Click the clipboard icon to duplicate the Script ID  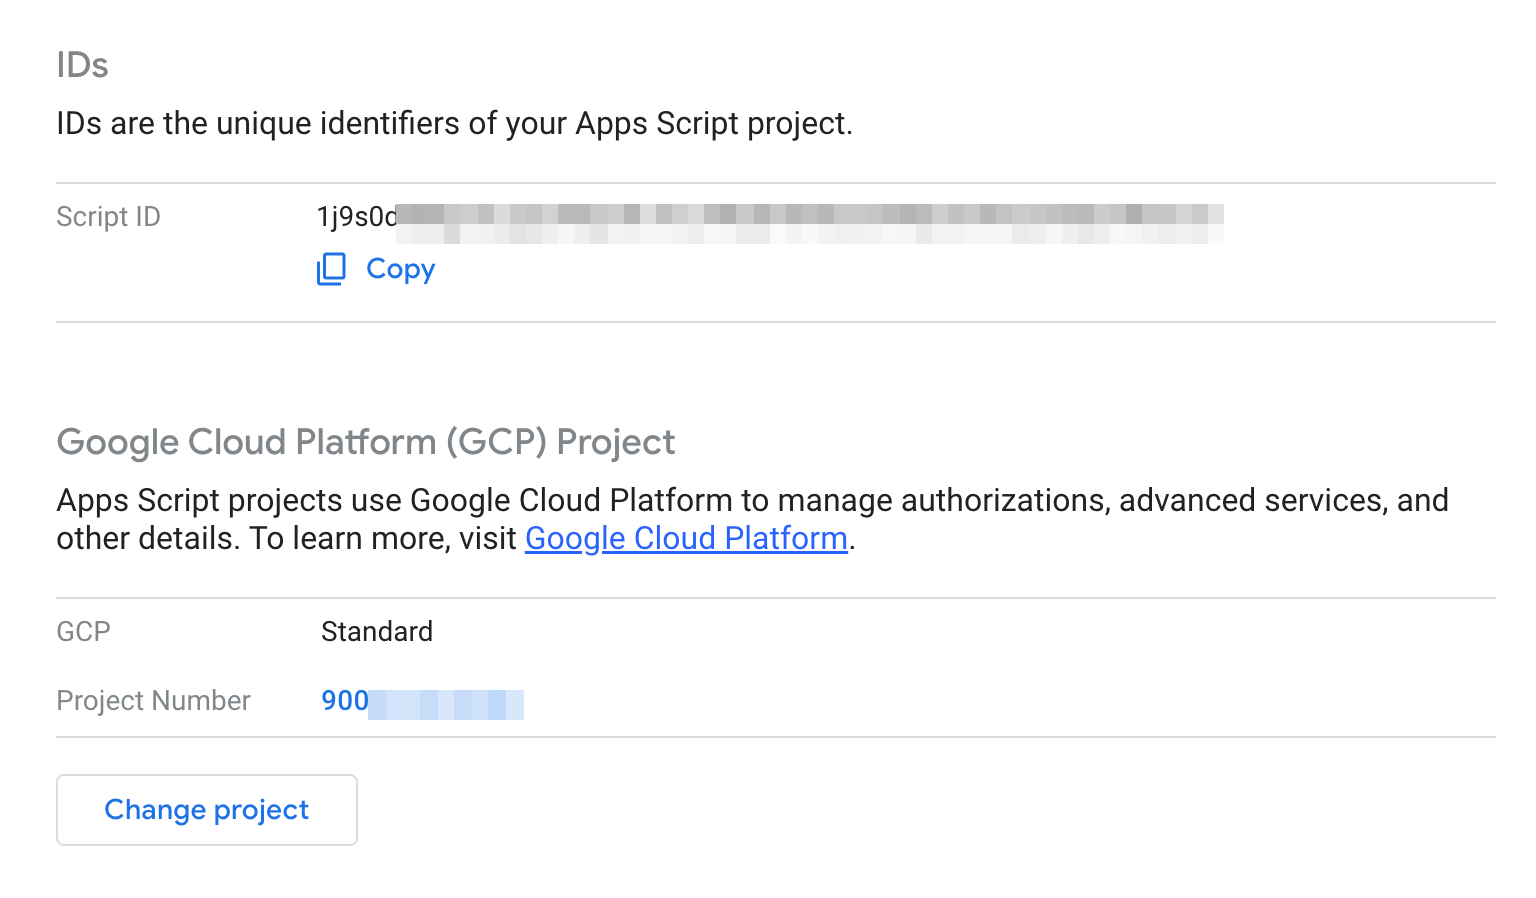(331, 269)
